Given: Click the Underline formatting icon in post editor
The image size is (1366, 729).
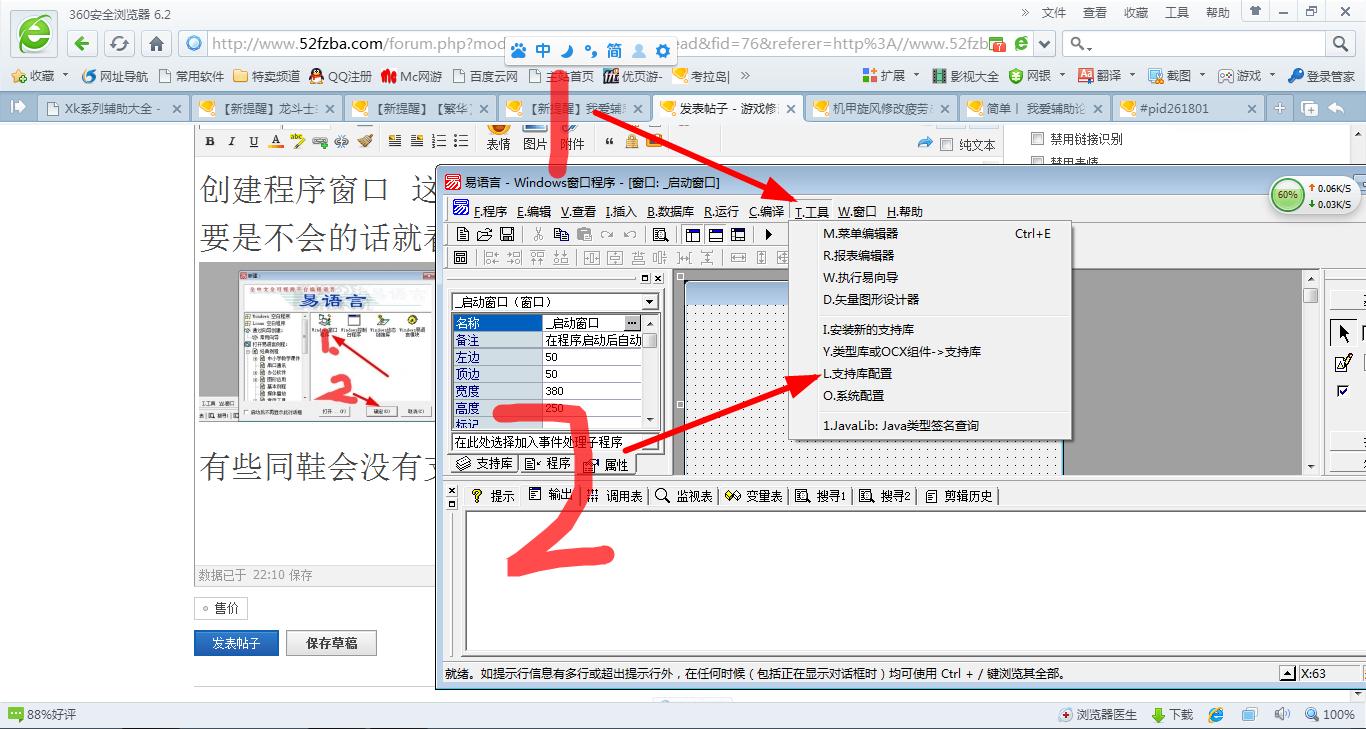Looking at the screenshot, I should (254, 142).
